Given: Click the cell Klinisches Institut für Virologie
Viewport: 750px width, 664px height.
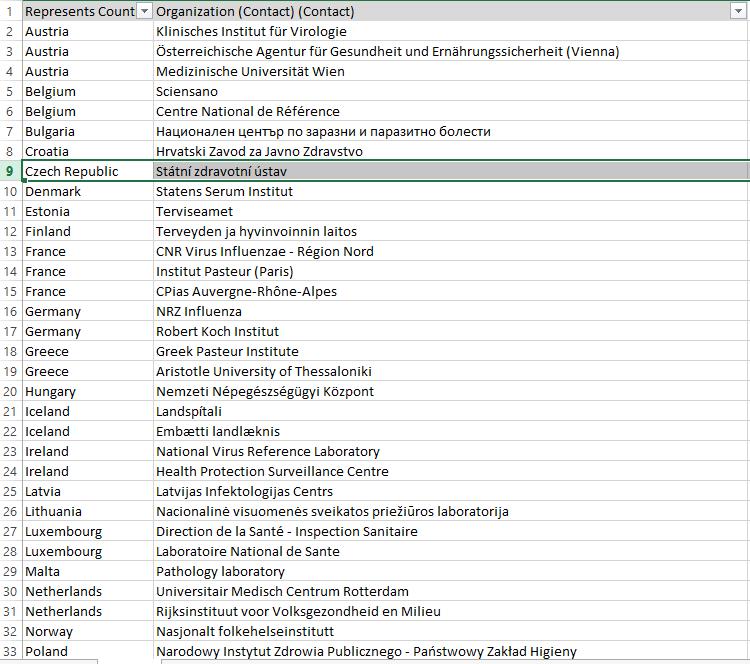Looking at the screenshot, I should click(451, 32).
